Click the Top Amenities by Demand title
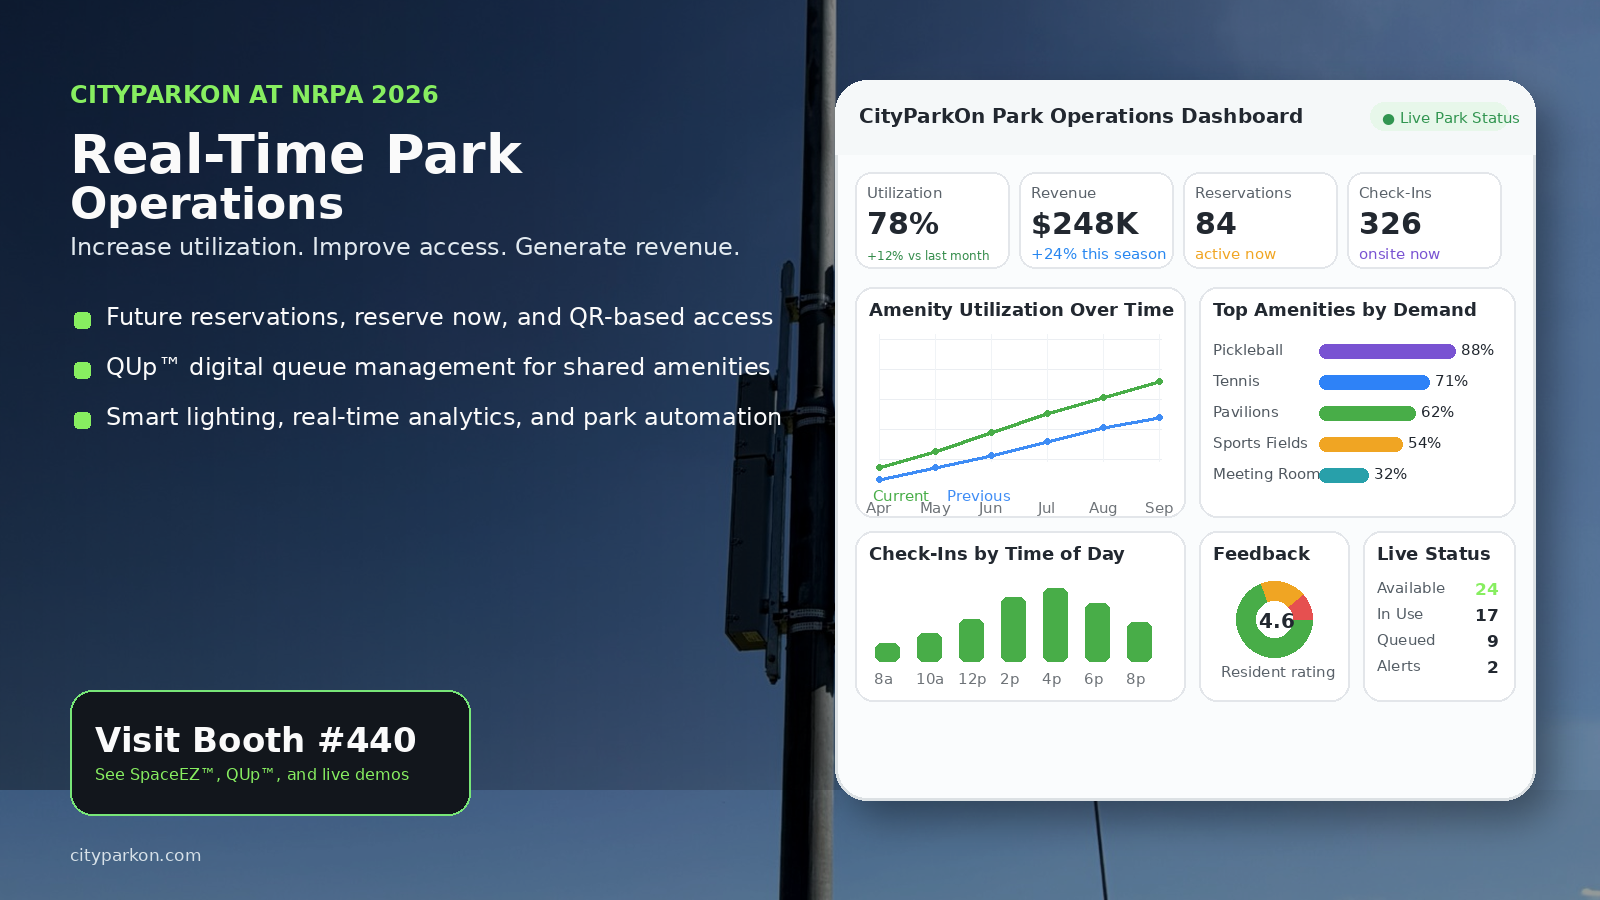This screenshot has width=1600, height=900. pos(1344,310)
